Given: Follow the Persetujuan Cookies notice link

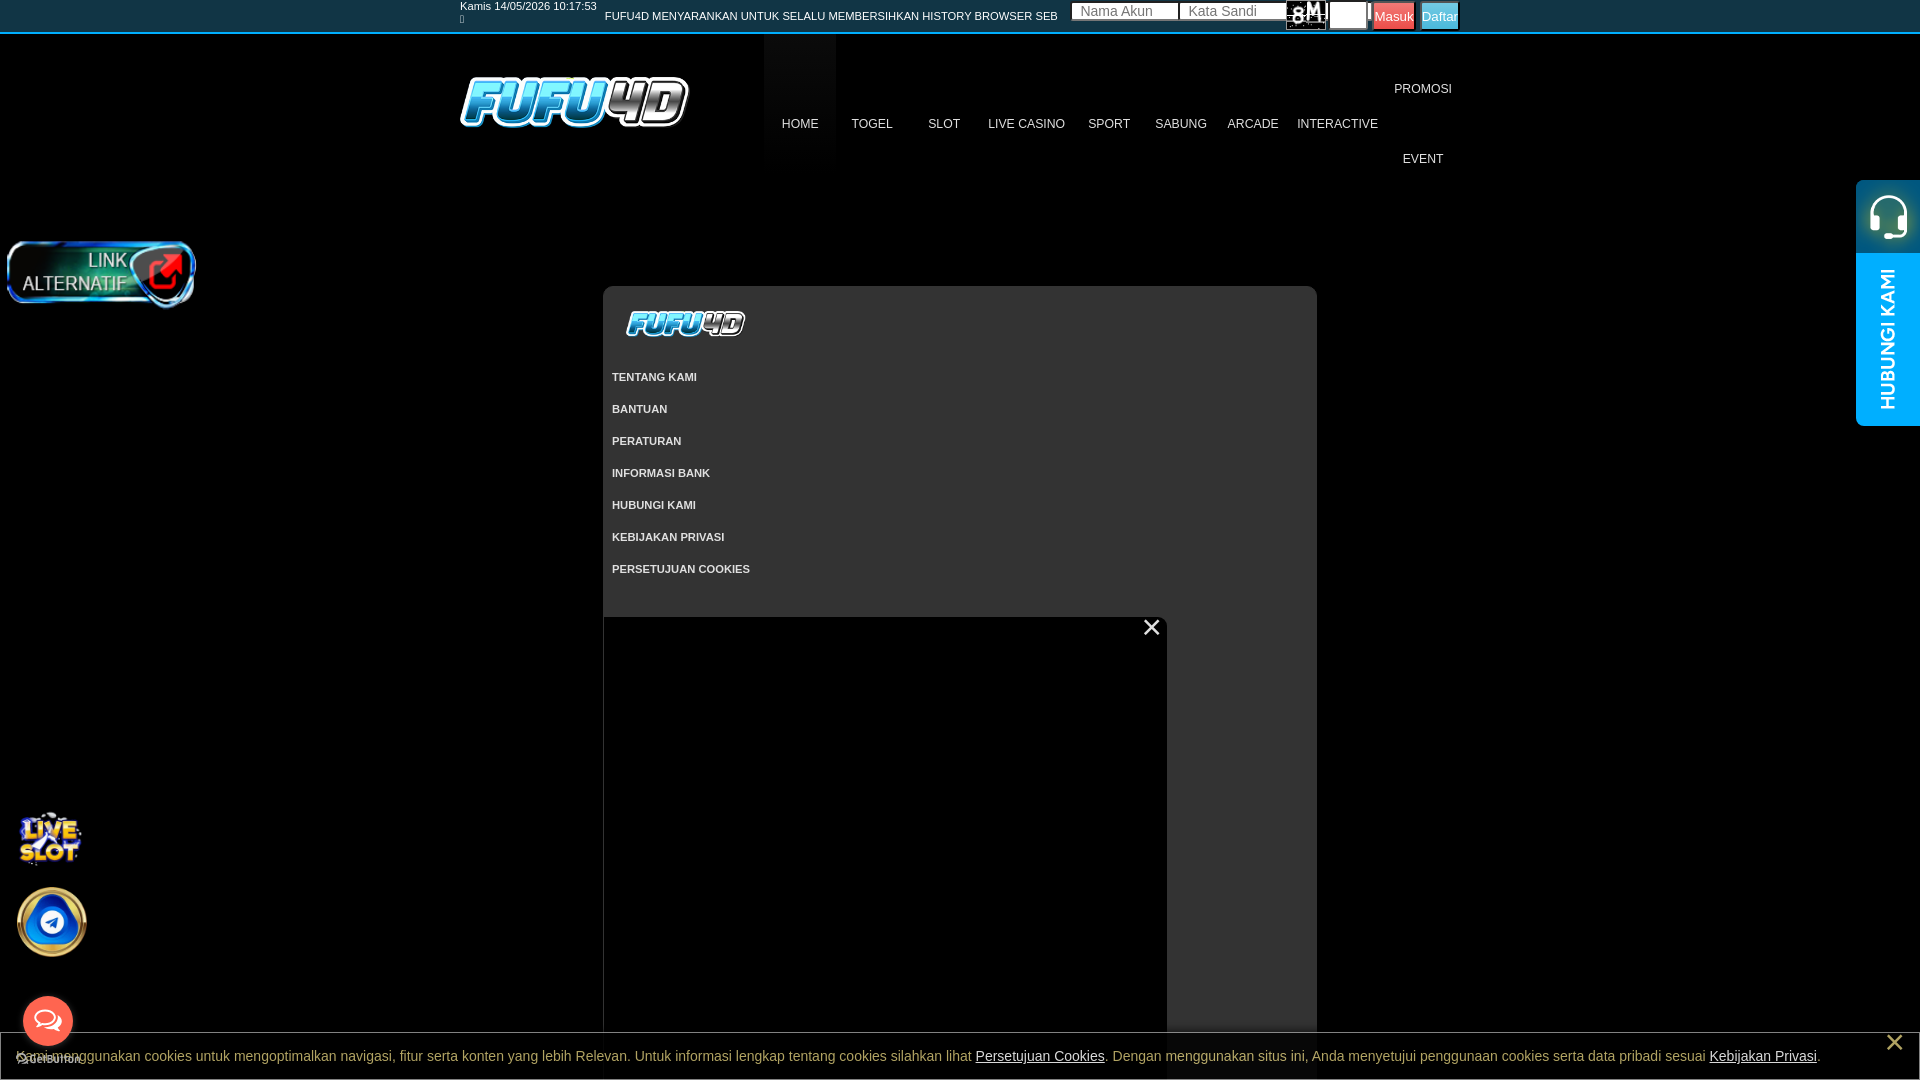Looking at the screenshot, I should 1040,1056.
